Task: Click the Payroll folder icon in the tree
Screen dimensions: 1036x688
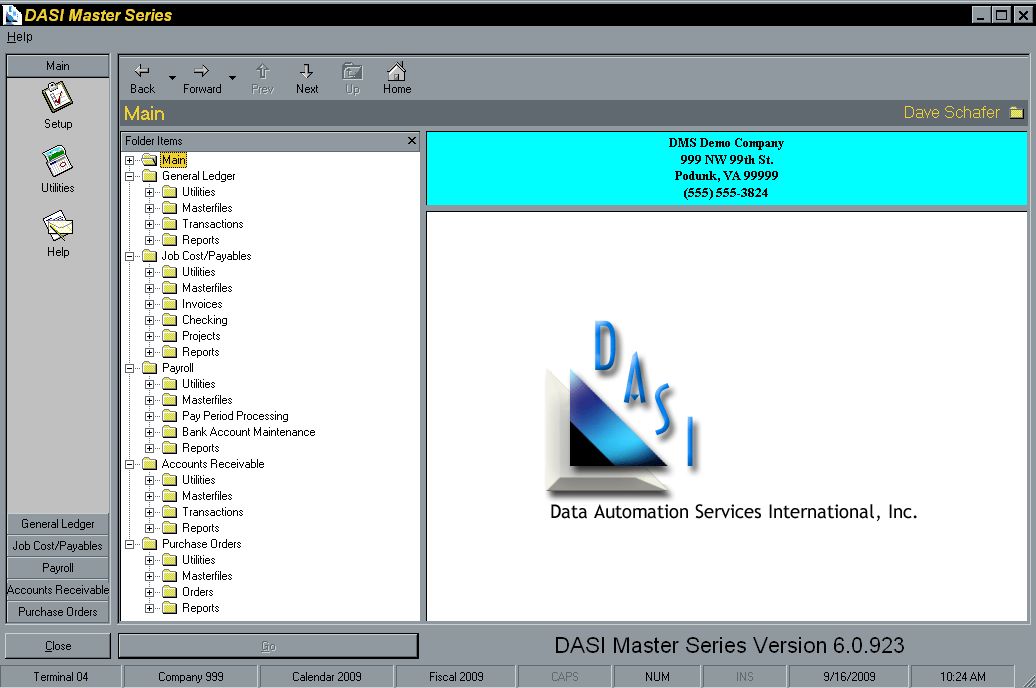Action: point(150,368)
